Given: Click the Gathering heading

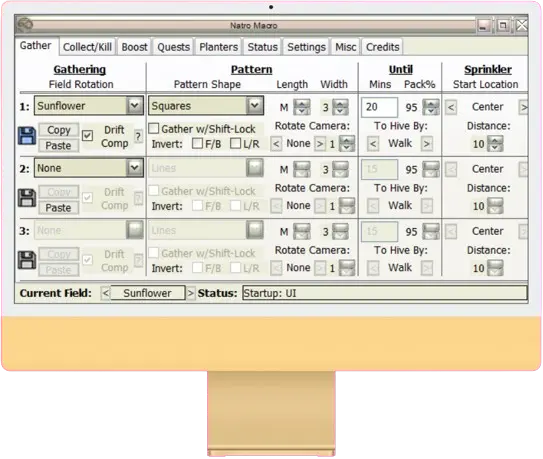Looking at the screenshot, I should [x=80, y=69].
